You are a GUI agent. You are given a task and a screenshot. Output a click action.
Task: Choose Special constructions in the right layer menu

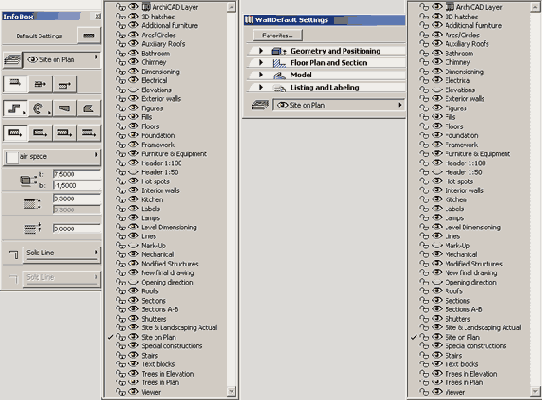476,346
